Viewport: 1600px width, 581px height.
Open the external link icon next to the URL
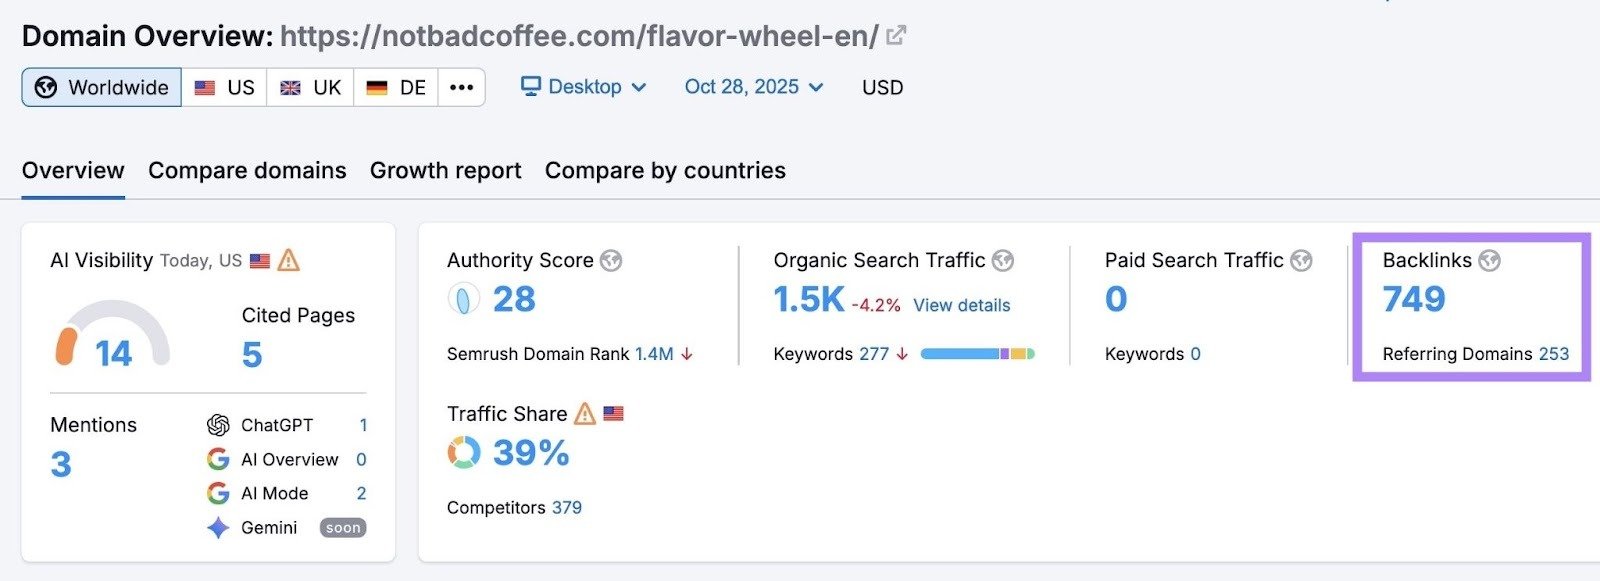coord(896,33)
